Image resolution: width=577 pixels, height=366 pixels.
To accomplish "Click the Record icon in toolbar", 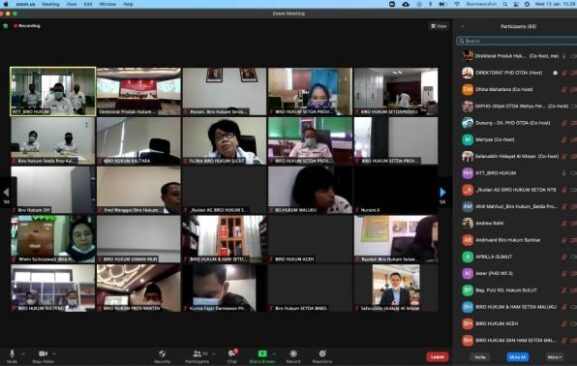I will click(293, 353).
